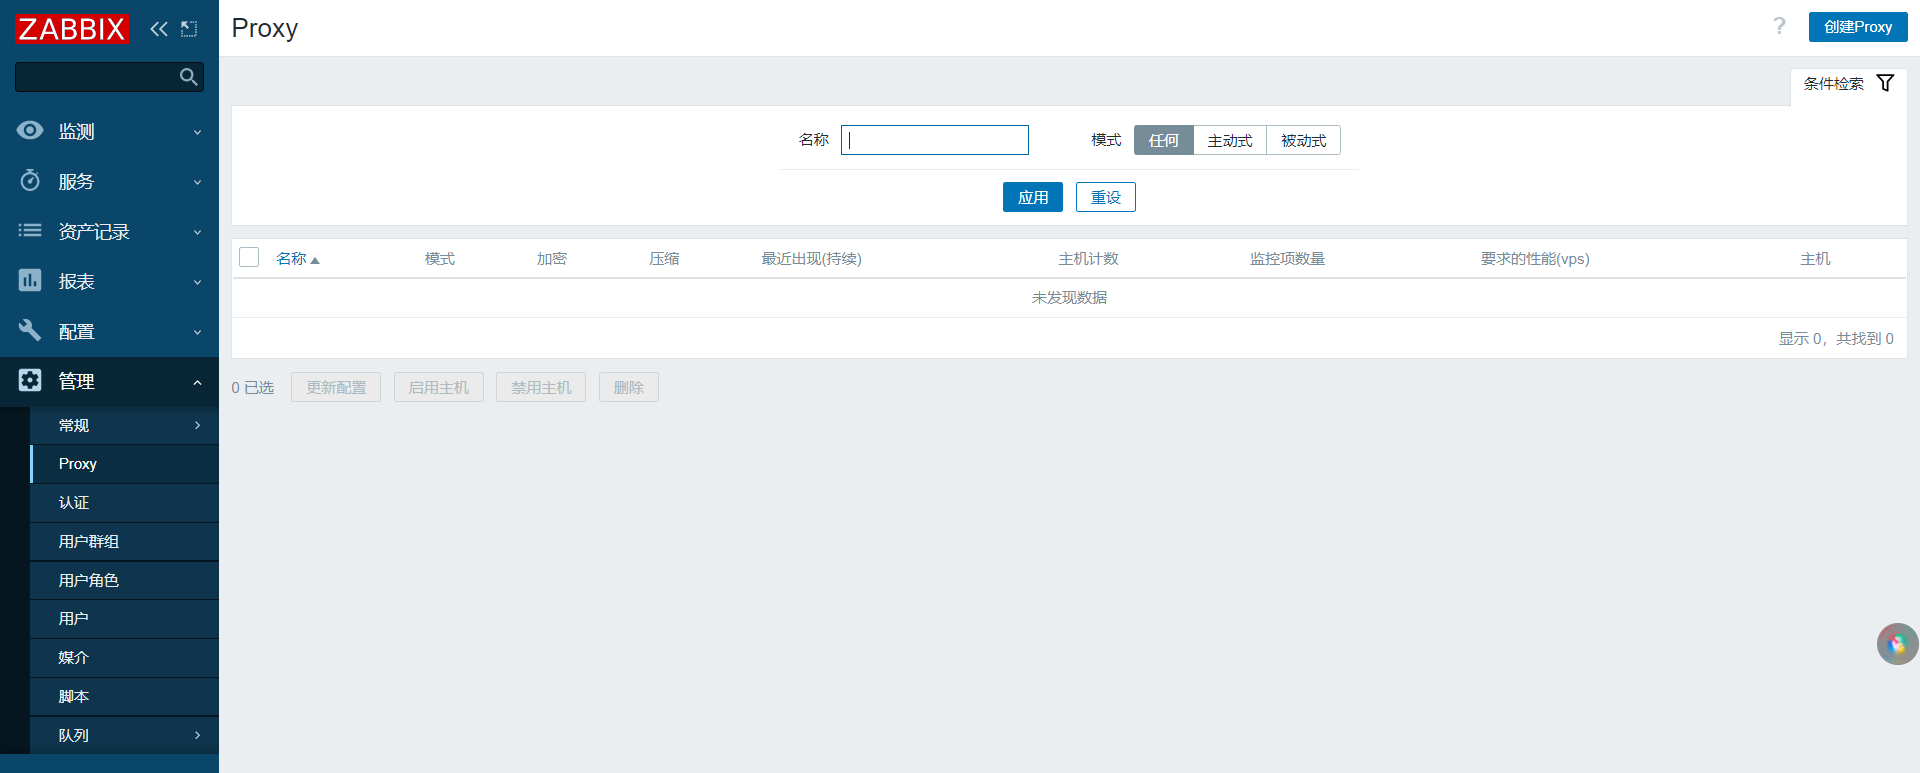Go to the 脚本 submenu item
1920x773 pixels.
[124, 697]
